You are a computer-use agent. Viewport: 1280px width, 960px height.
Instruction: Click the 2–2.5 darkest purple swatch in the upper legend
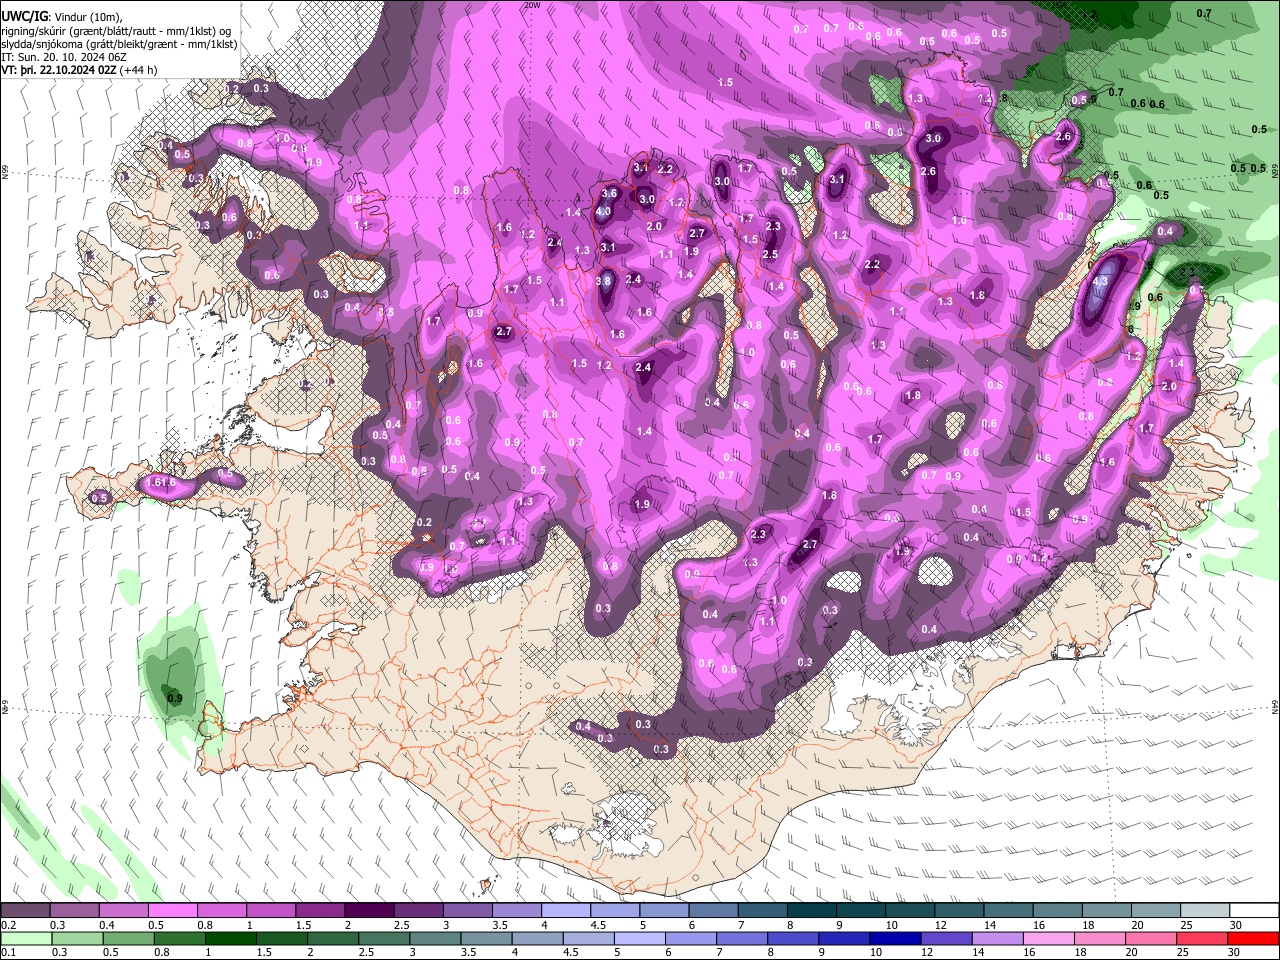(369, 911)
